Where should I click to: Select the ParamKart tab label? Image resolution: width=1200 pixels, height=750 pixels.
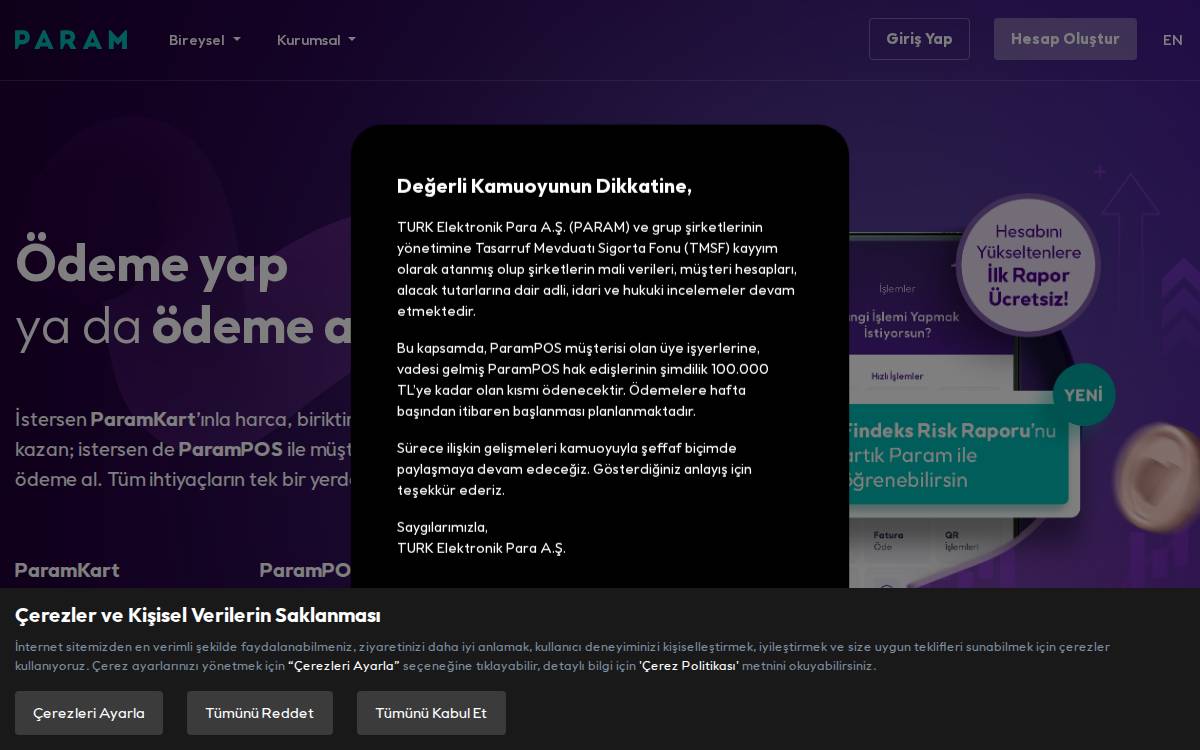coord(67,570)
